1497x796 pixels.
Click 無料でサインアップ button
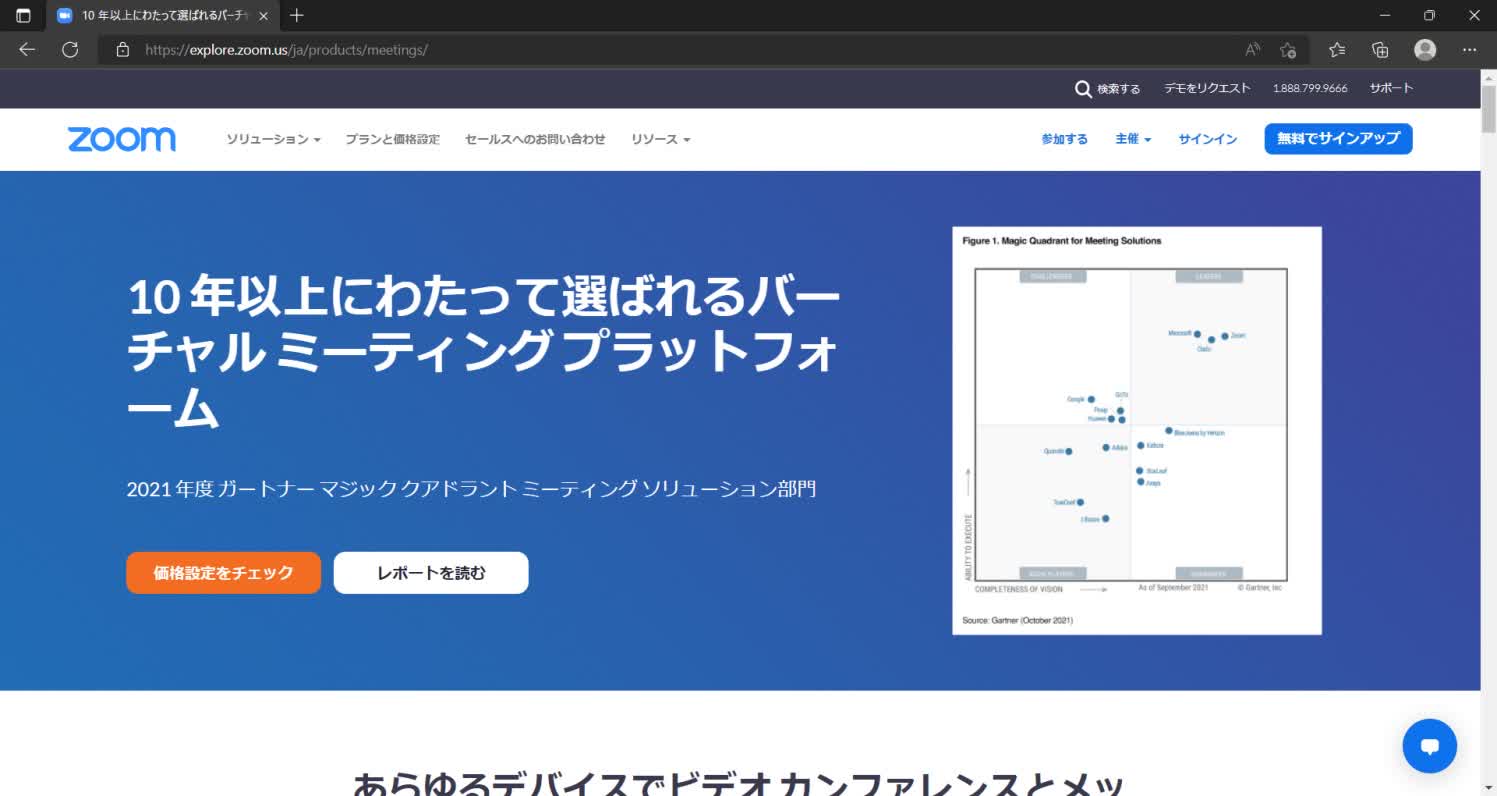point(1338,139)
